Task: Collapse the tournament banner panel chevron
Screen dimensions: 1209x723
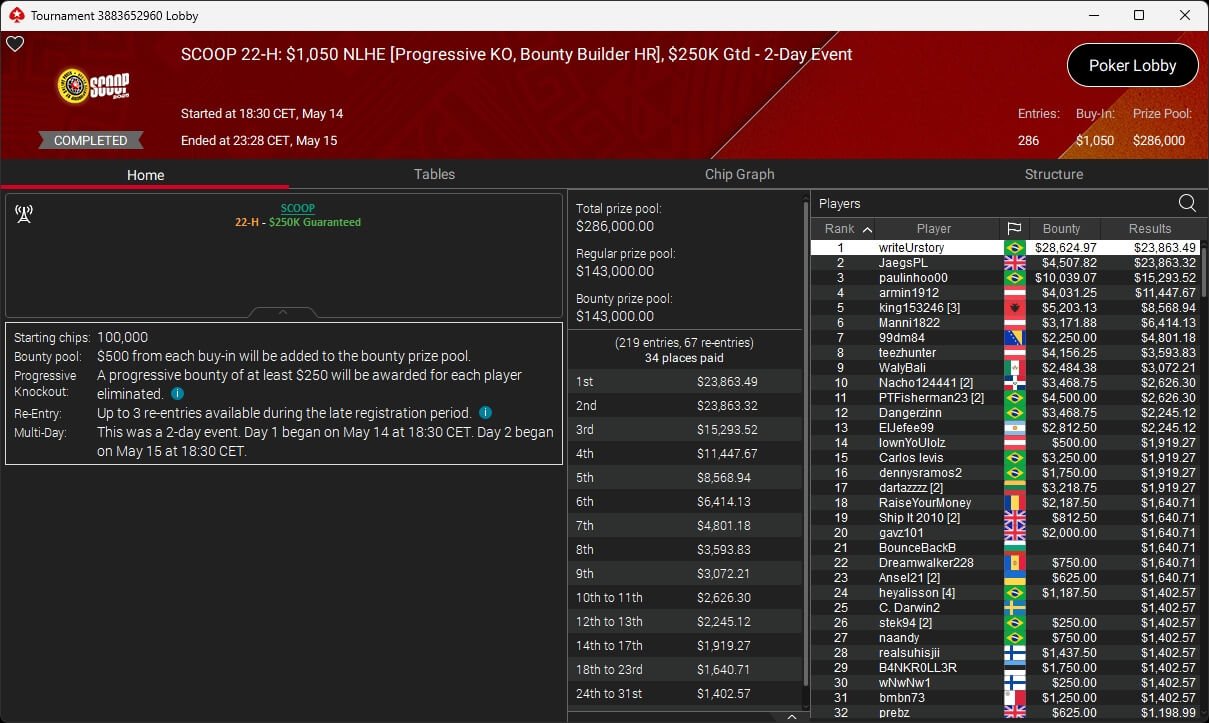Action: click(x=283, y=312)
